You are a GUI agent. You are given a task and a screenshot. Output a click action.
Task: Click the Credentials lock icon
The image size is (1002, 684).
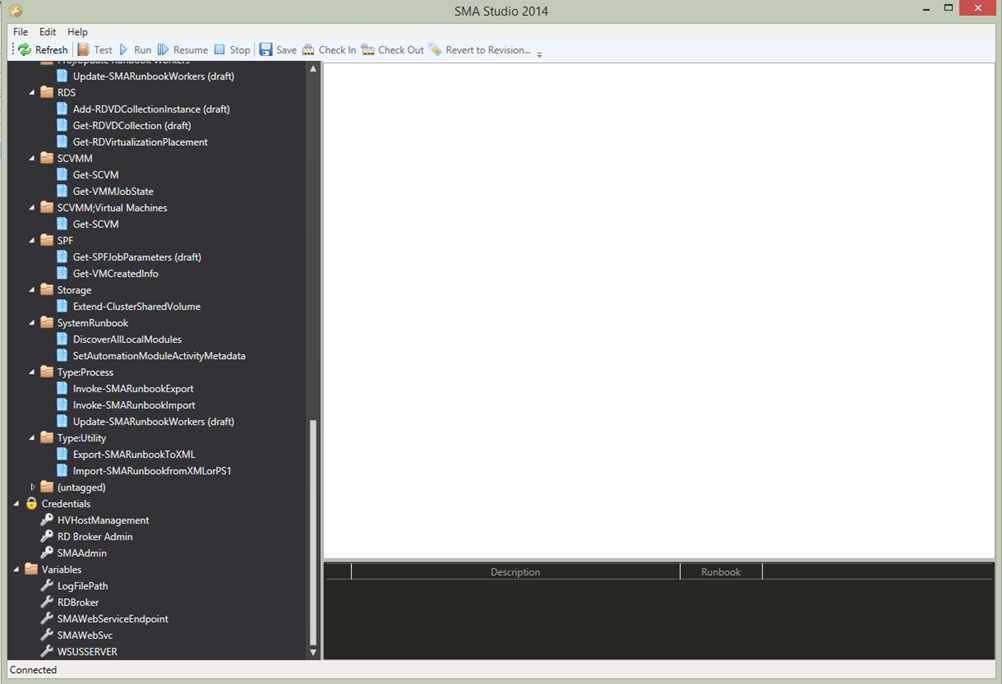pyautogui.click(x=31, y=504)
